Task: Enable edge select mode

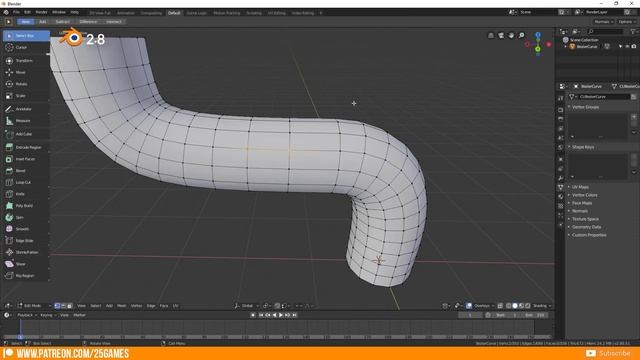Action: pos(63,306)
